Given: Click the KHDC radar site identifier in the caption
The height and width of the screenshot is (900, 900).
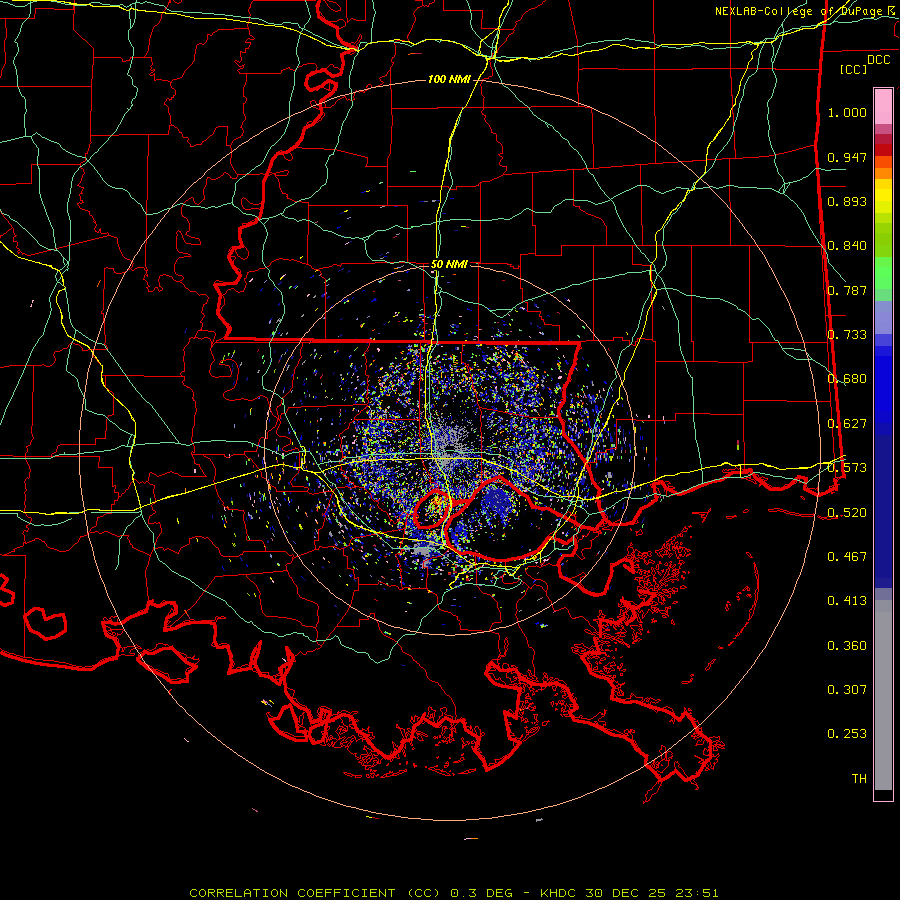Looking at the screenshot, I should (x=560, y=893).
